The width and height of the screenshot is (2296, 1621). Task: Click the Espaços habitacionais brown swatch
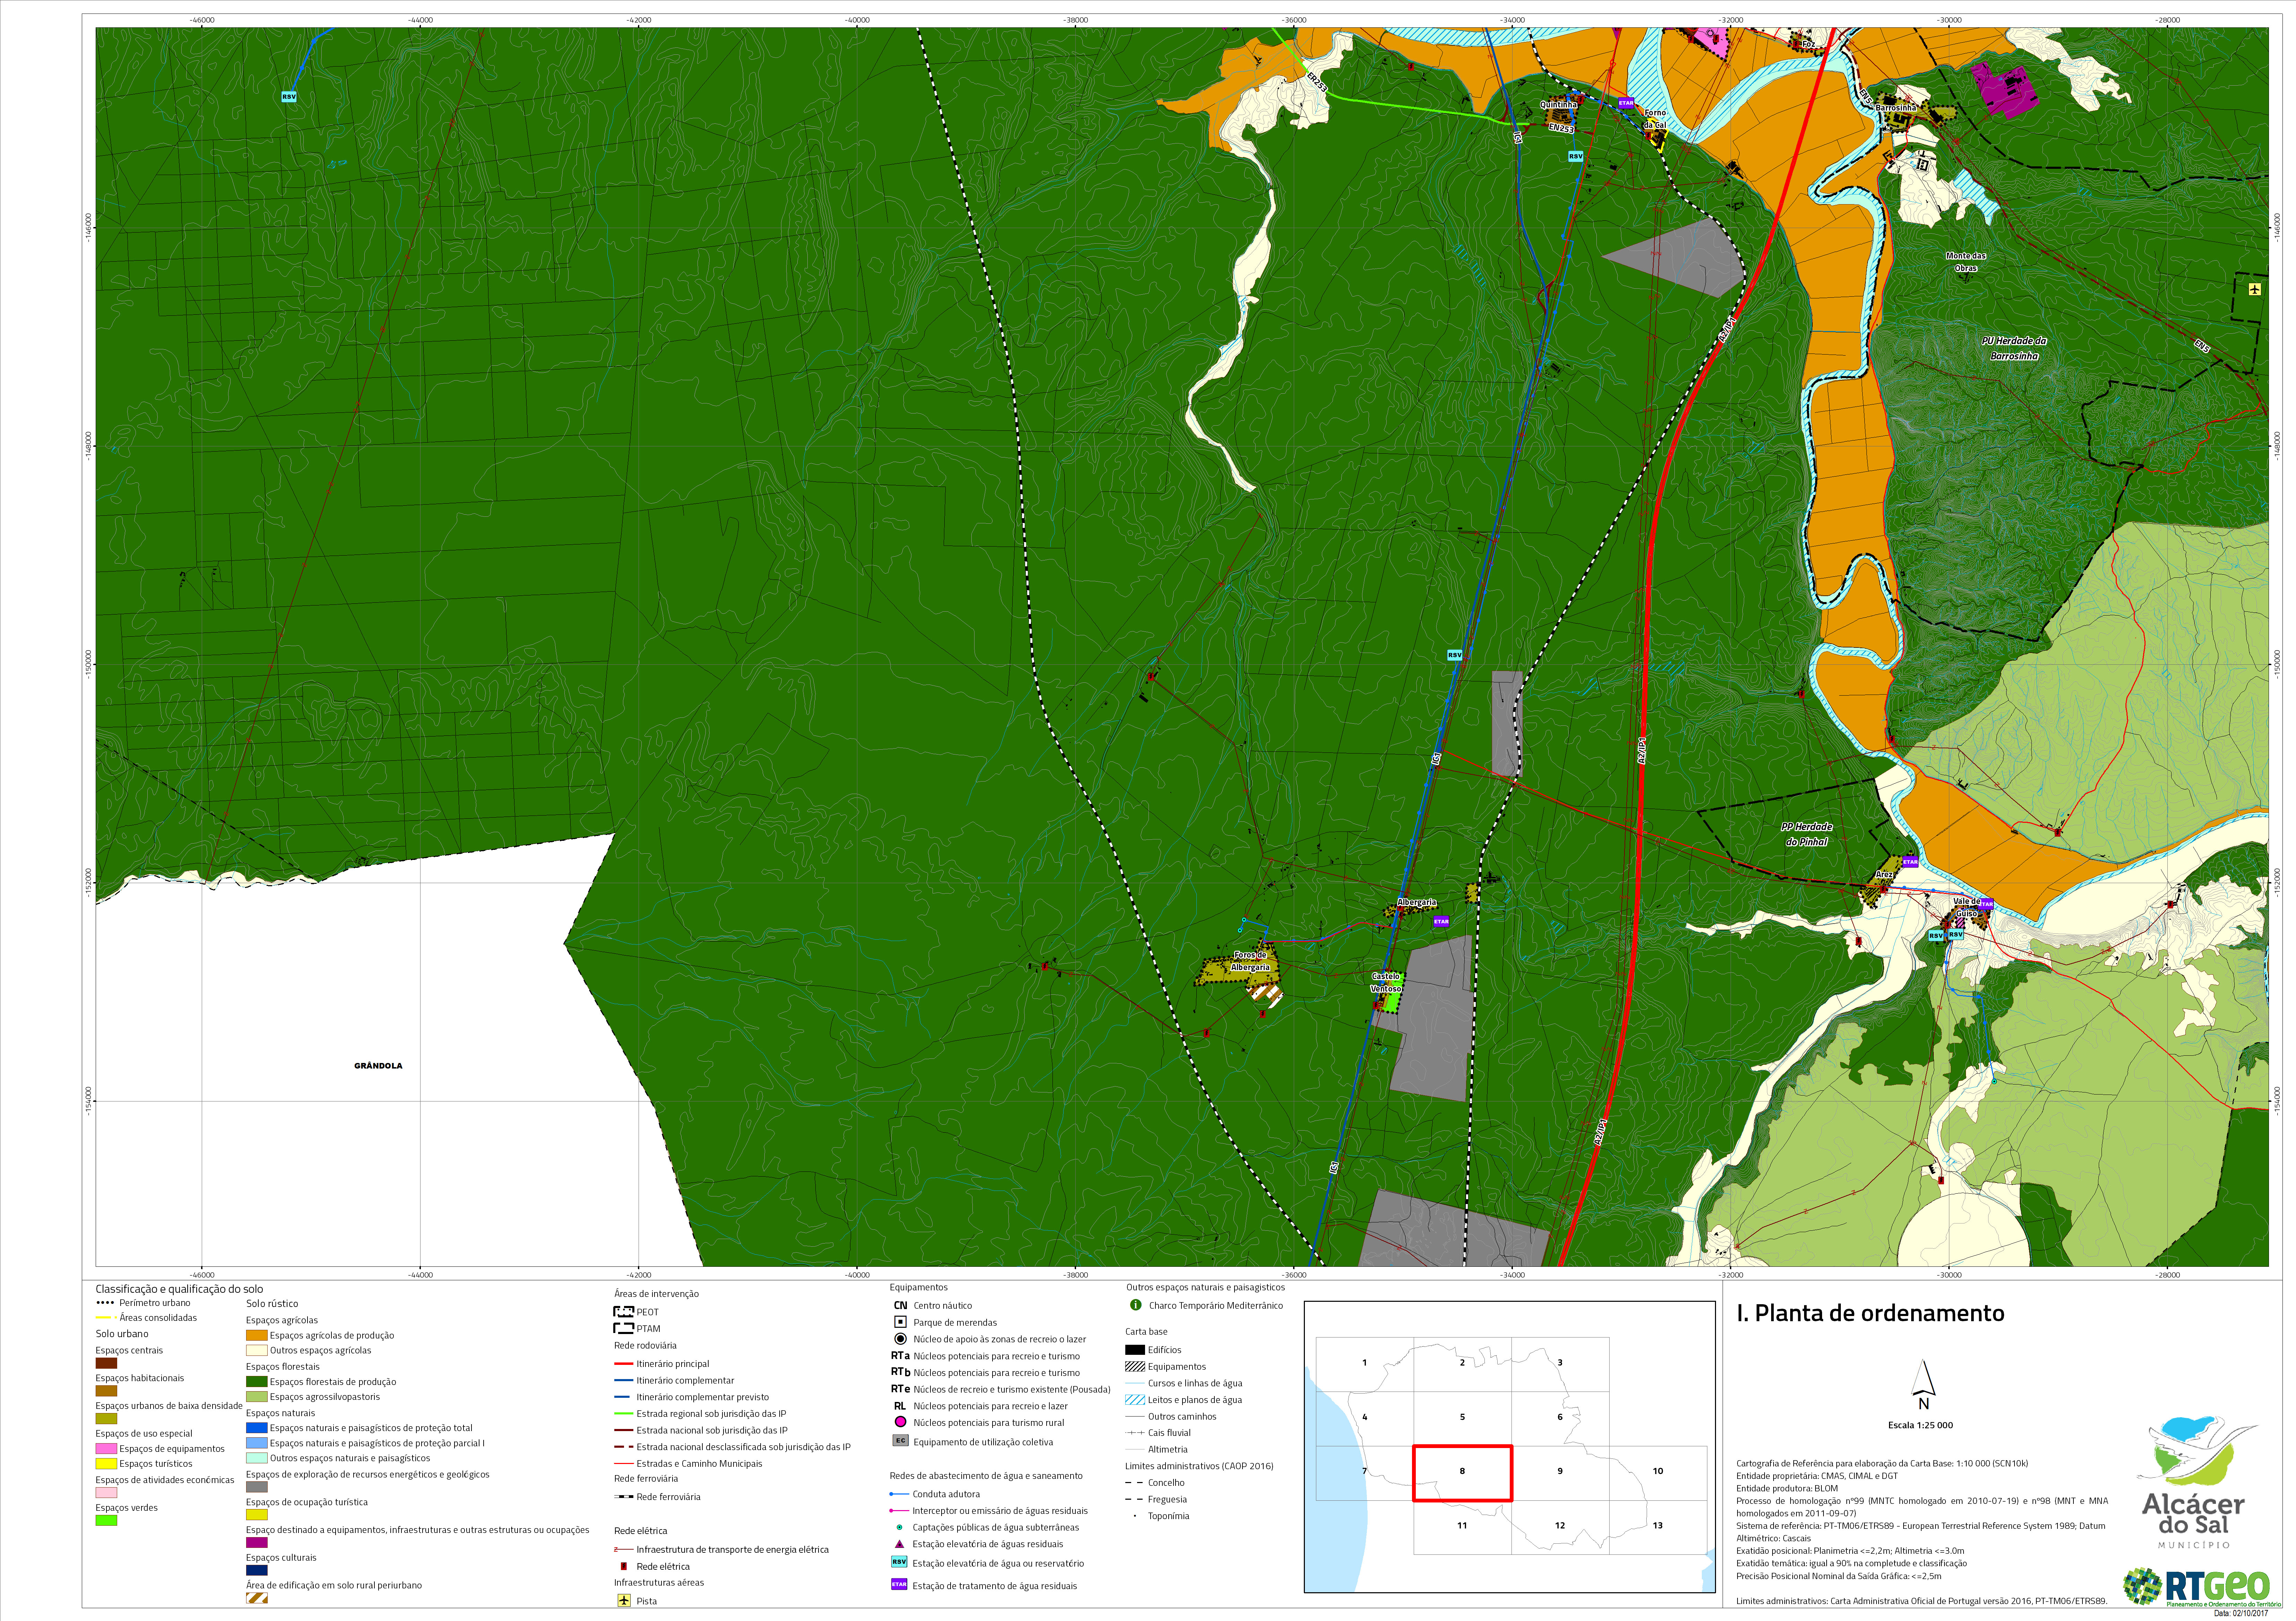pyautogui.click(x=106, y=1390)
